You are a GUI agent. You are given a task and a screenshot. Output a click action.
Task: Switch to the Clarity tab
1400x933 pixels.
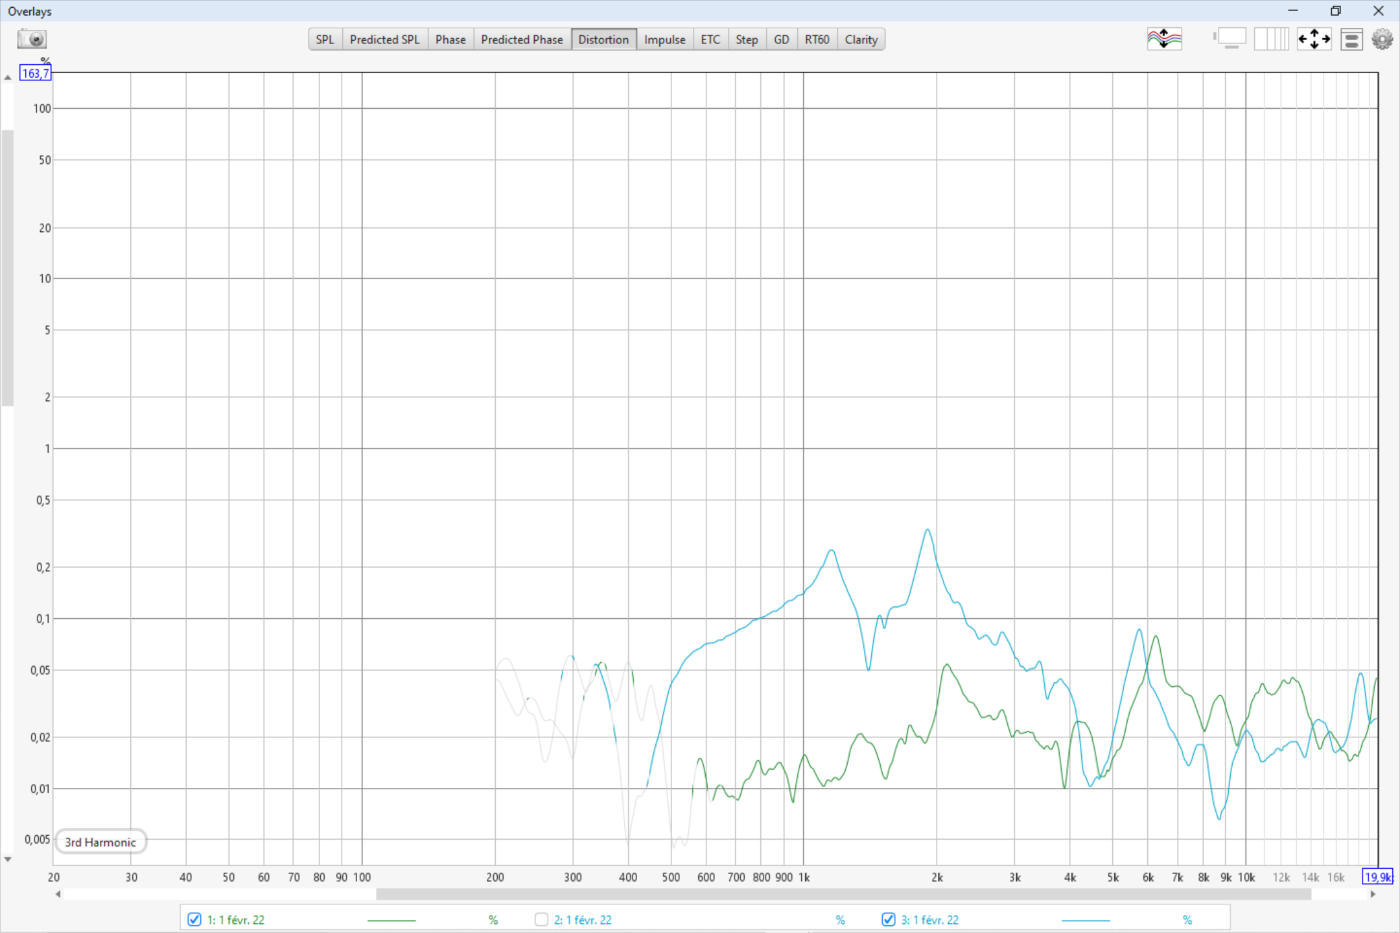[x=861, y=40]
